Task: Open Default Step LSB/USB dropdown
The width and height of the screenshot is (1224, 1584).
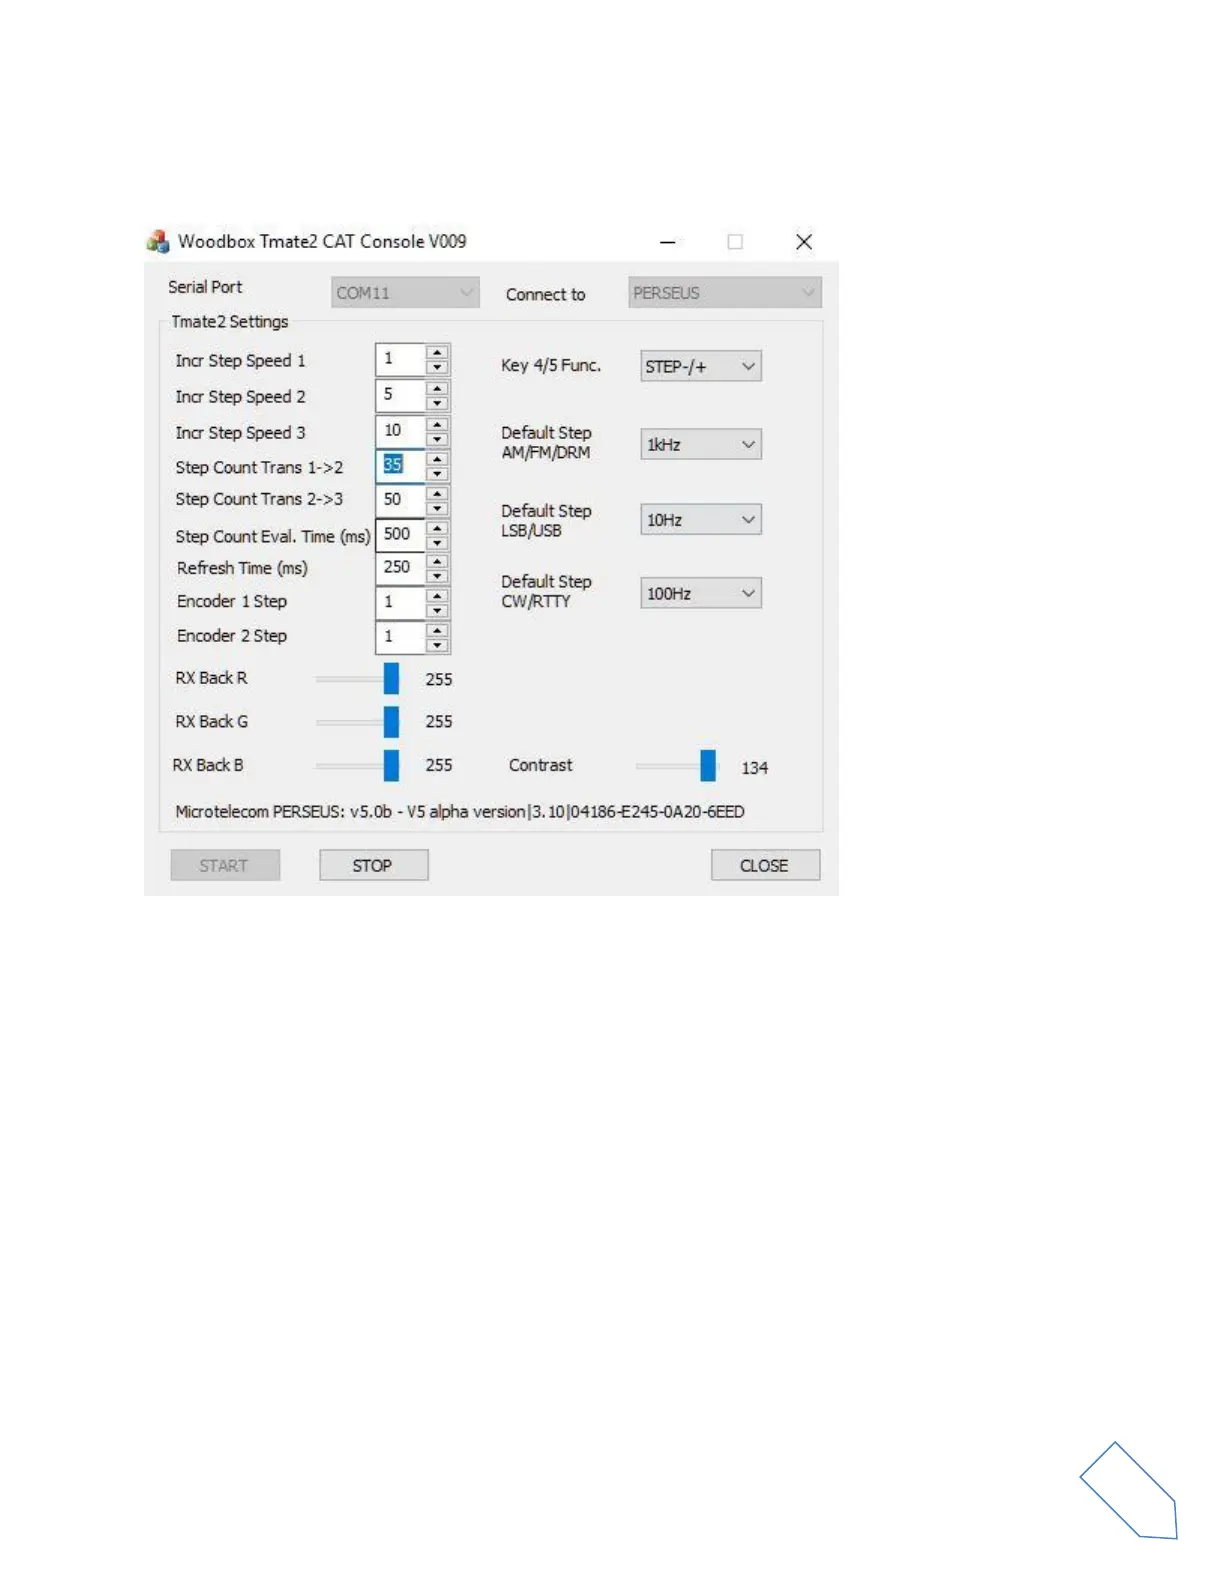Action: click(701, 519)
